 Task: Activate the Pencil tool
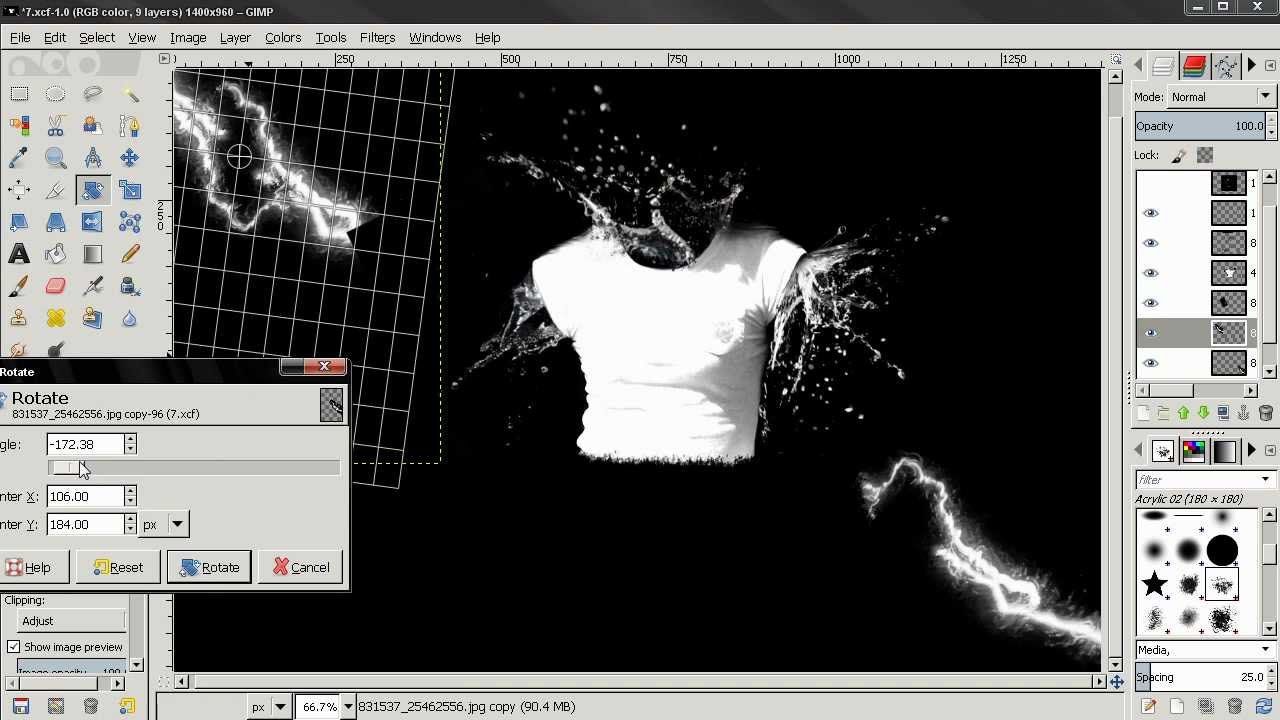pos(130,254)
